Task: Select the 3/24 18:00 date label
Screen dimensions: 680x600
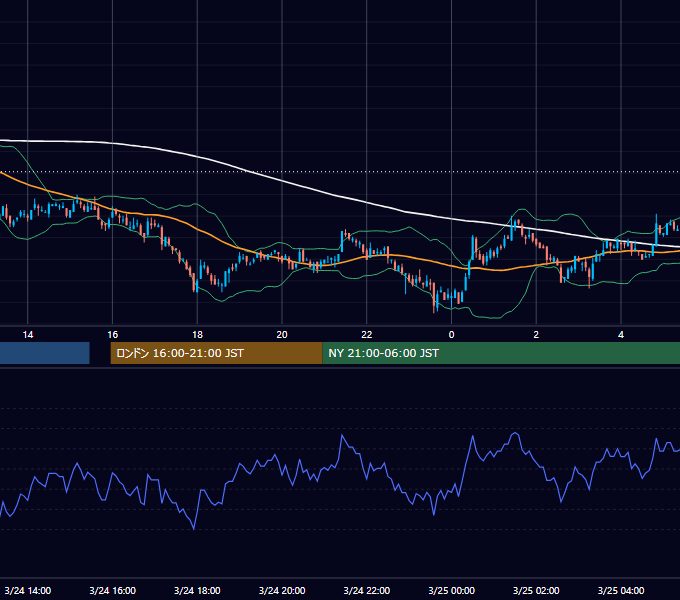Action: (197, 590)
